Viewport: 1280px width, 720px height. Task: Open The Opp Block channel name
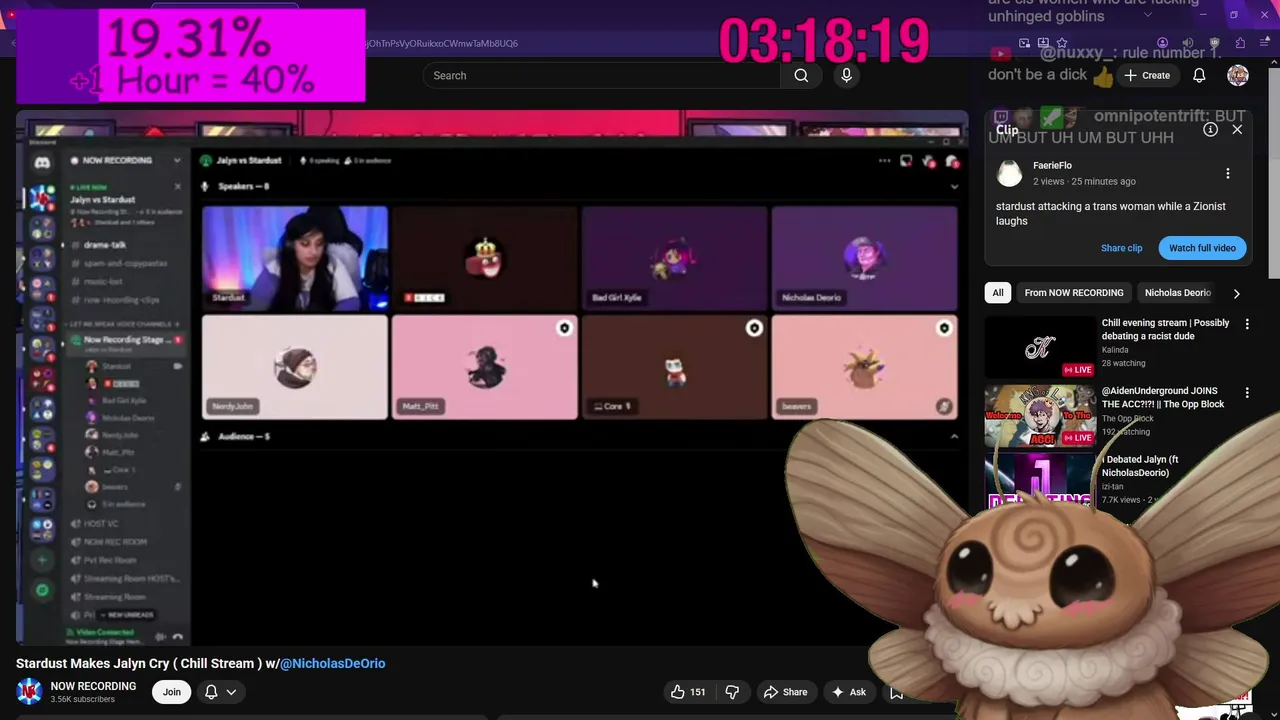(1127, 418)
